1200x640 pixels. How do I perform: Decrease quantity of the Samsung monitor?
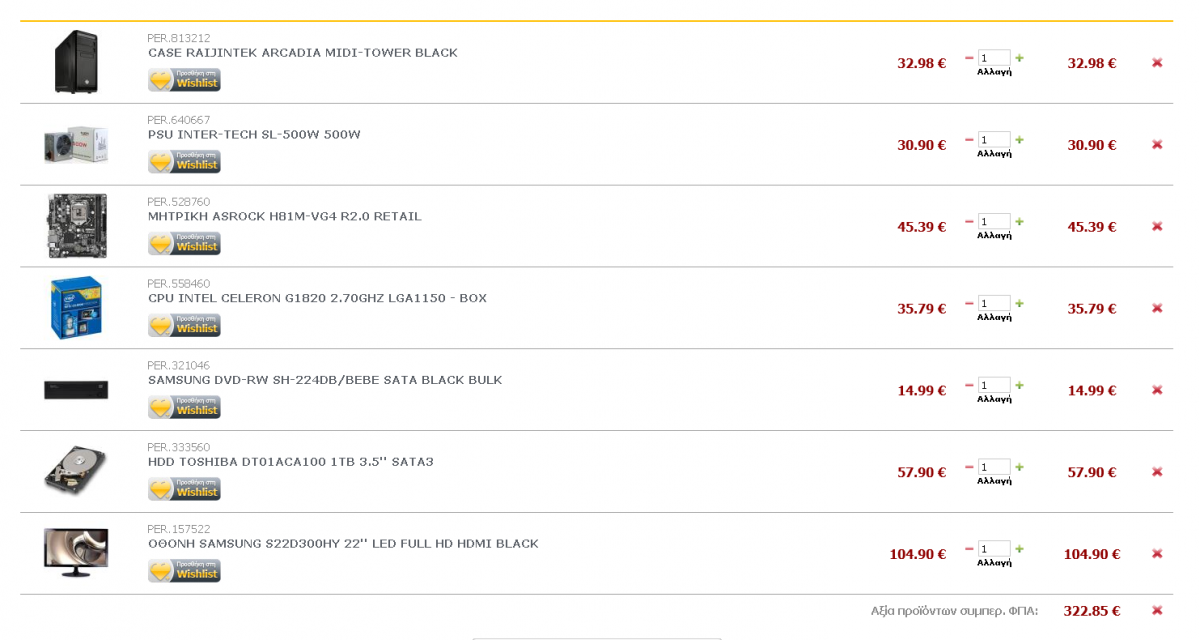tap(969, 549)
